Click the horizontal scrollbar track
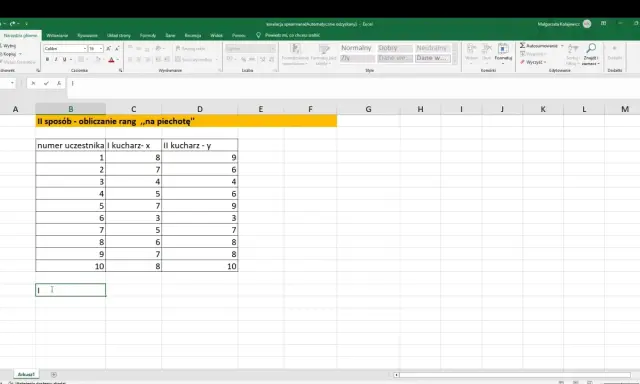 tap(515, 375)
